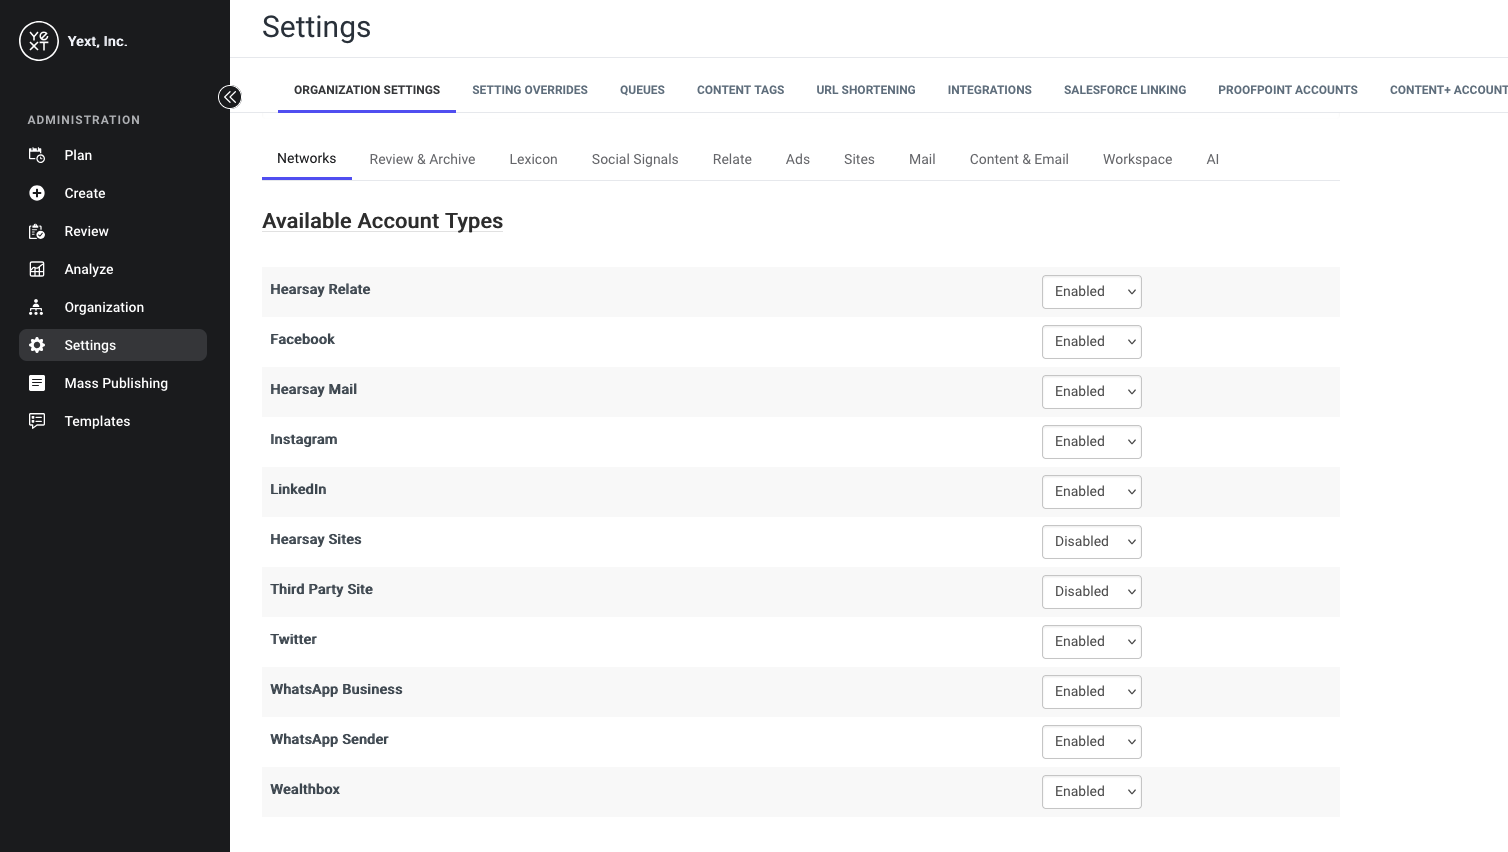The width and height of the screenshot is (1508, 852).
Task: Expand the Hearsay Sites Disabled dropdown
Action: (1091, 542)
